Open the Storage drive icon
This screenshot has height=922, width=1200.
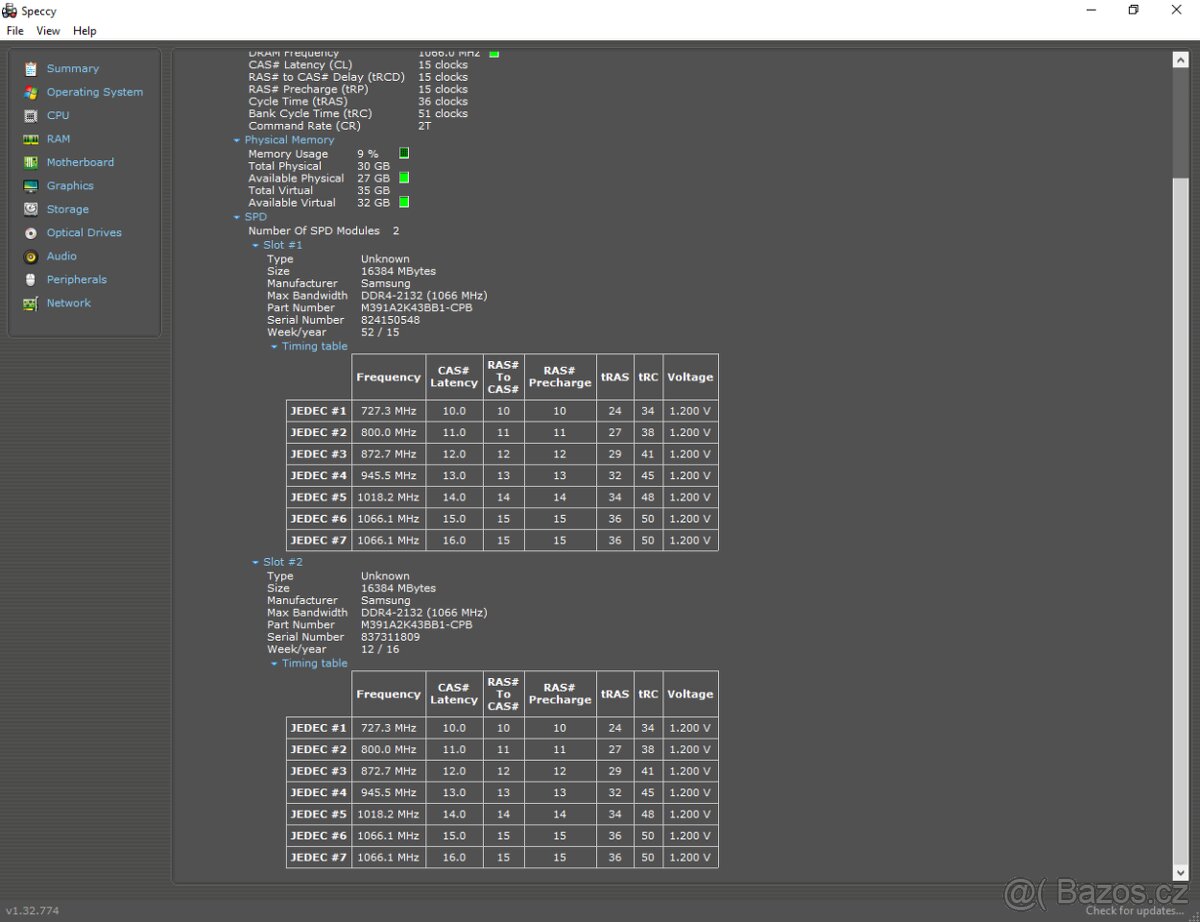click(30, 209)
